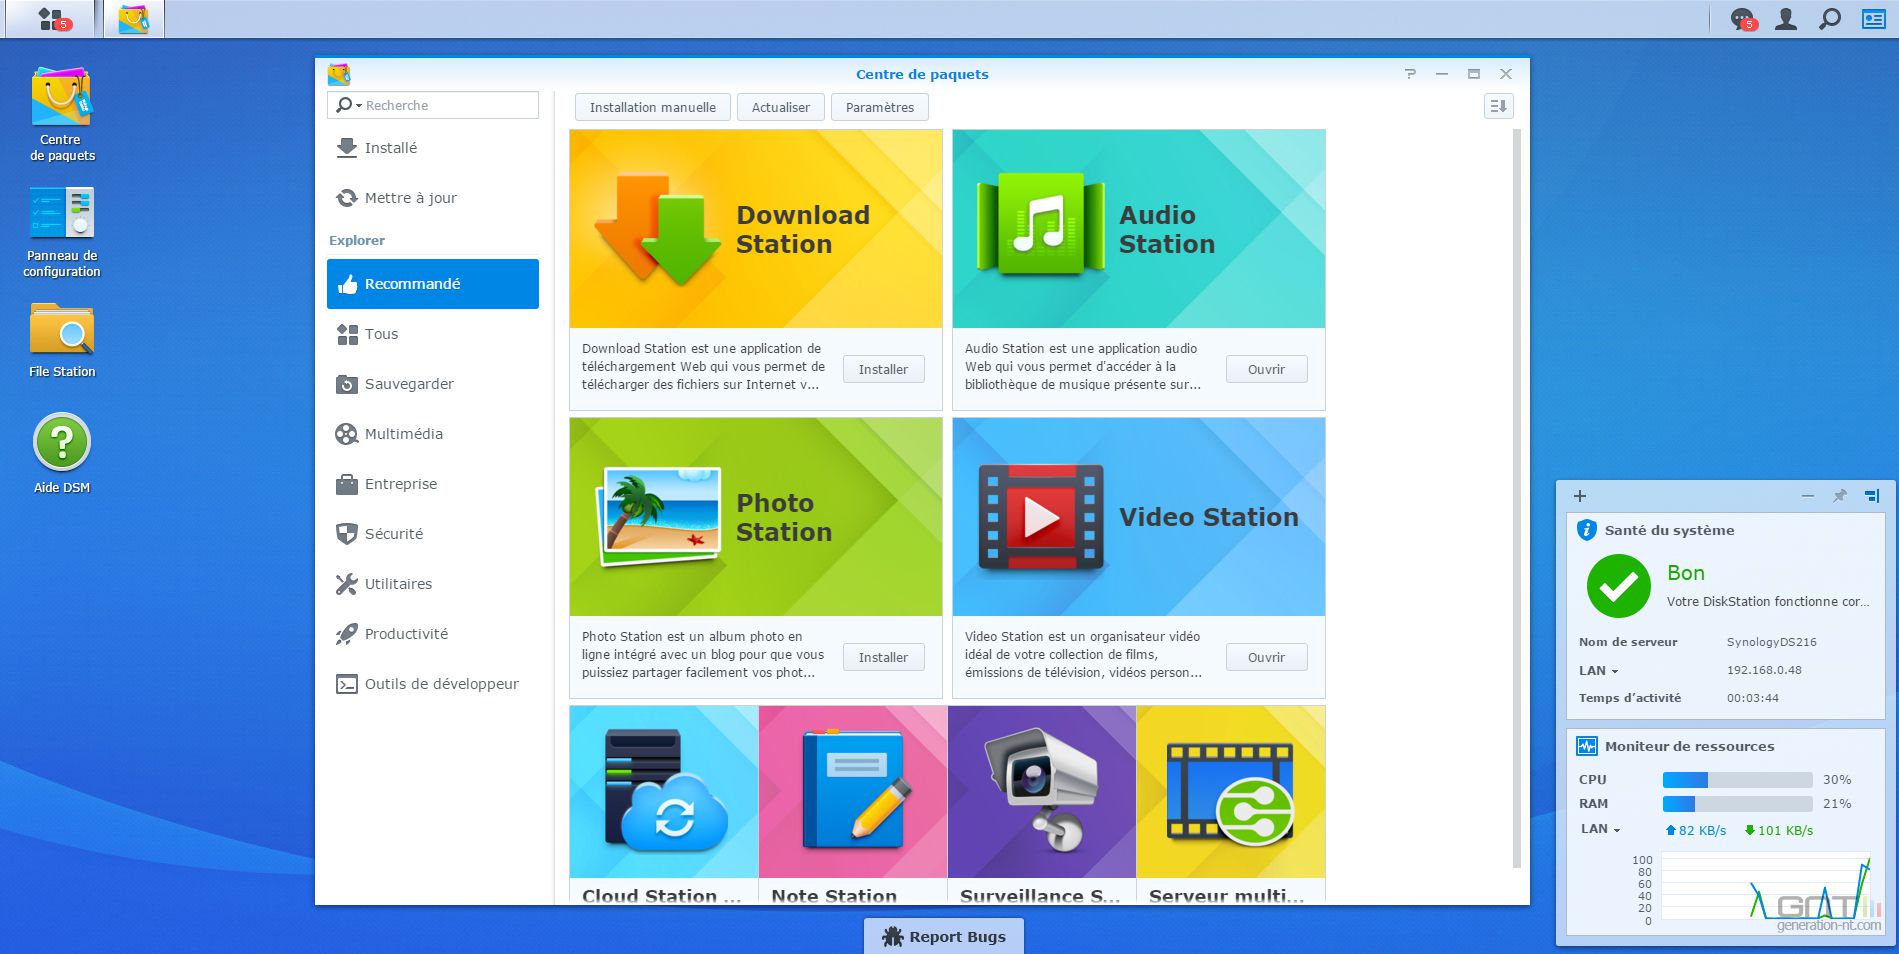Open Audio Station with Ouvrir button
The height and width of the screenshot is (954, 1899).
[1267, 369]
